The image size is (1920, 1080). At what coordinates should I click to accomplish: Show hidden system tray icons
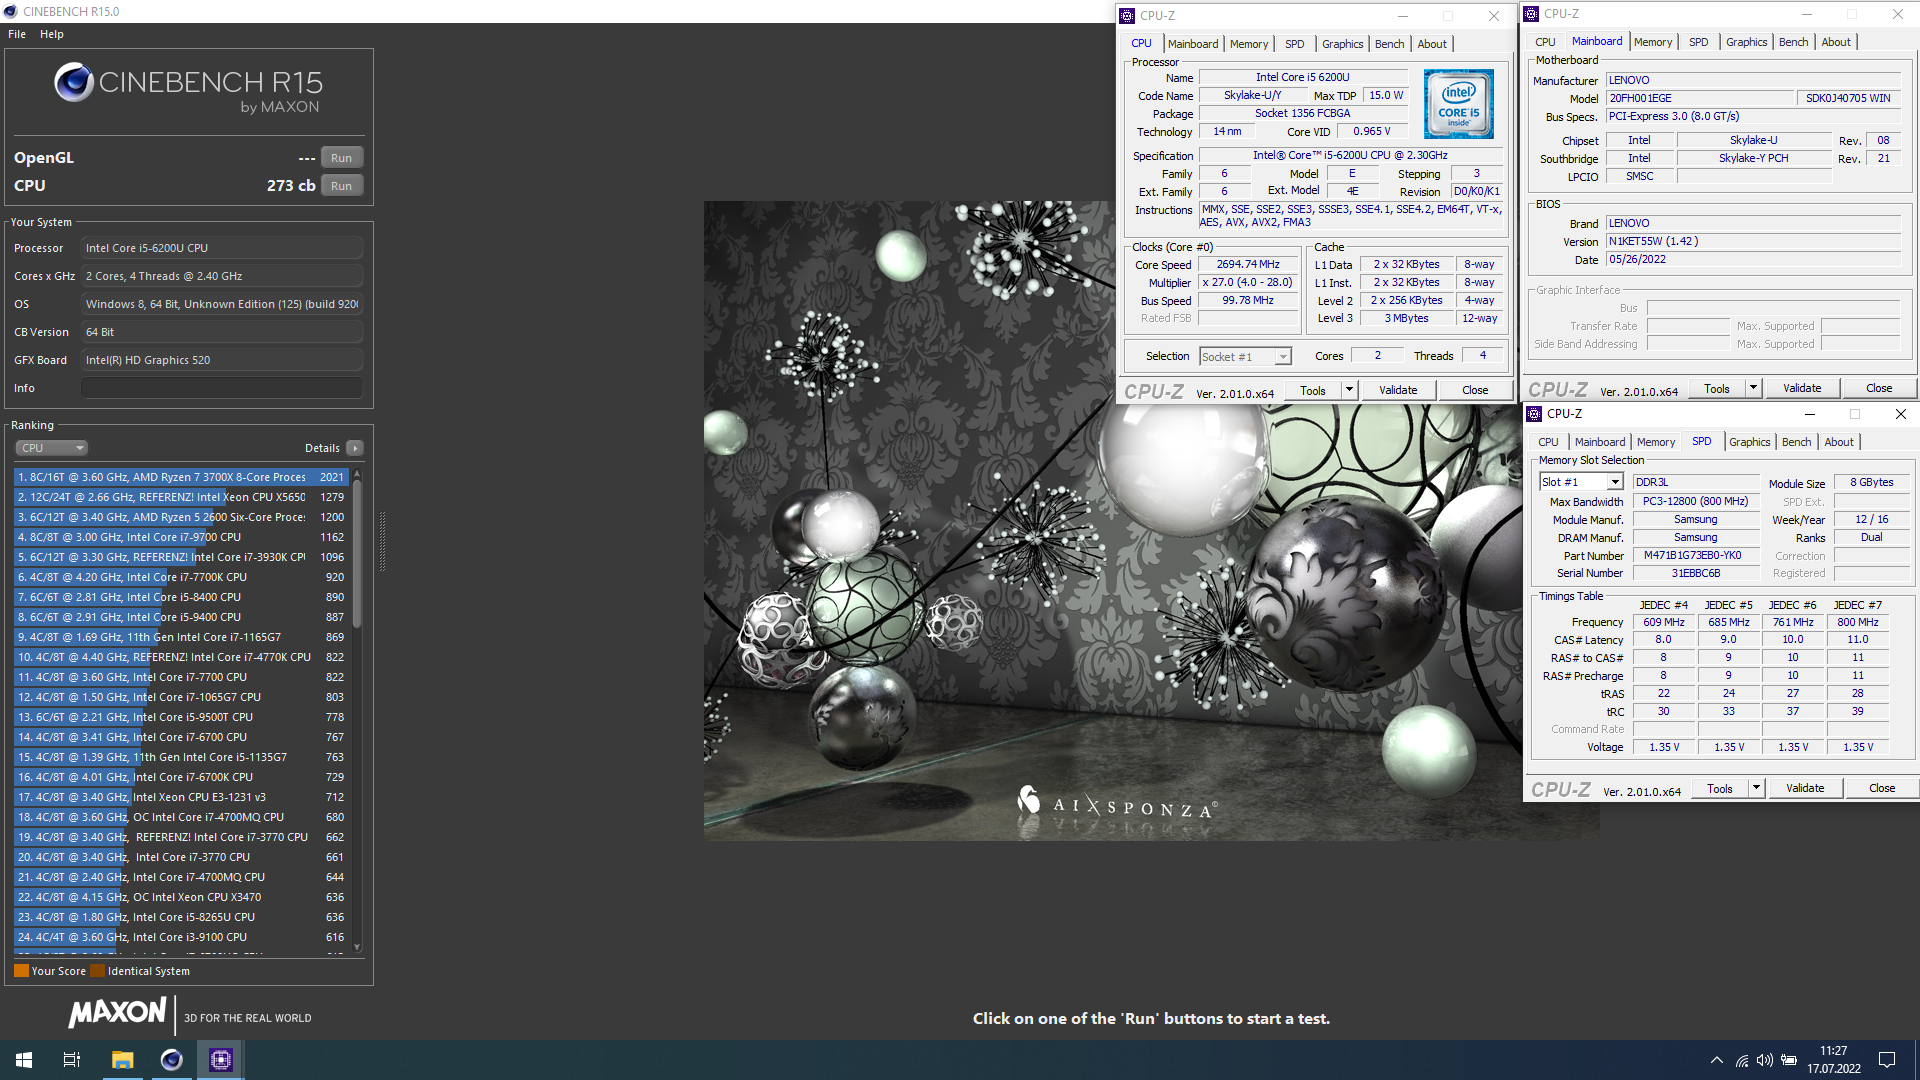tap(1717, 1060)
